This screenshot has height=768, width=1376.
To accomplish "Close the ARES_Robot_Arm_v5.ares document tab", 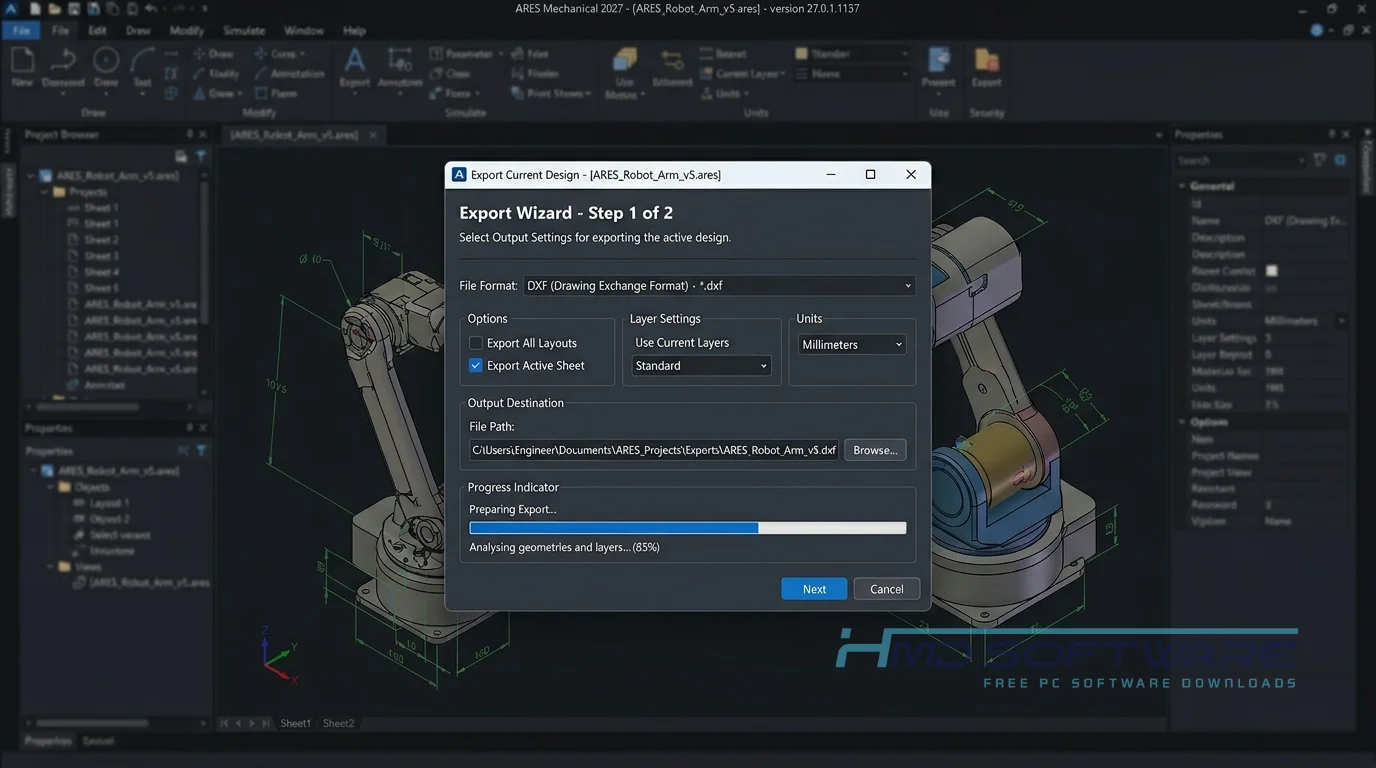I will (373, 134).
